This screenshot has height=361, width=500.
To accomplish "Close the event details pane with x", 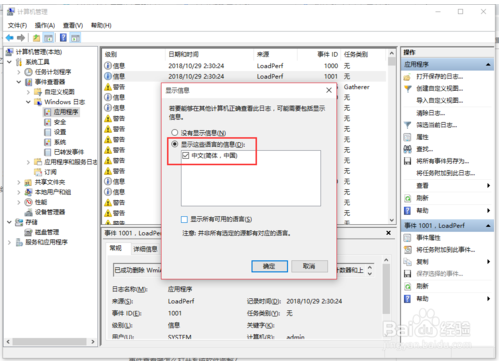I will [x=388, y=233].
